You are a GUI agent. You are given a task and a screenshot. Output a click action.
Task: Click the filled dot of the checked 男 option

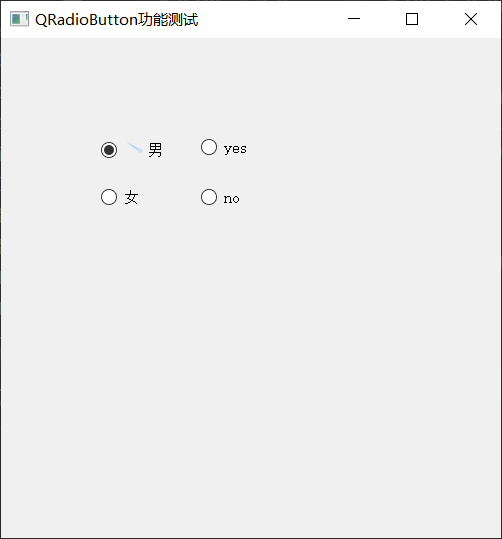coord(109,150)
